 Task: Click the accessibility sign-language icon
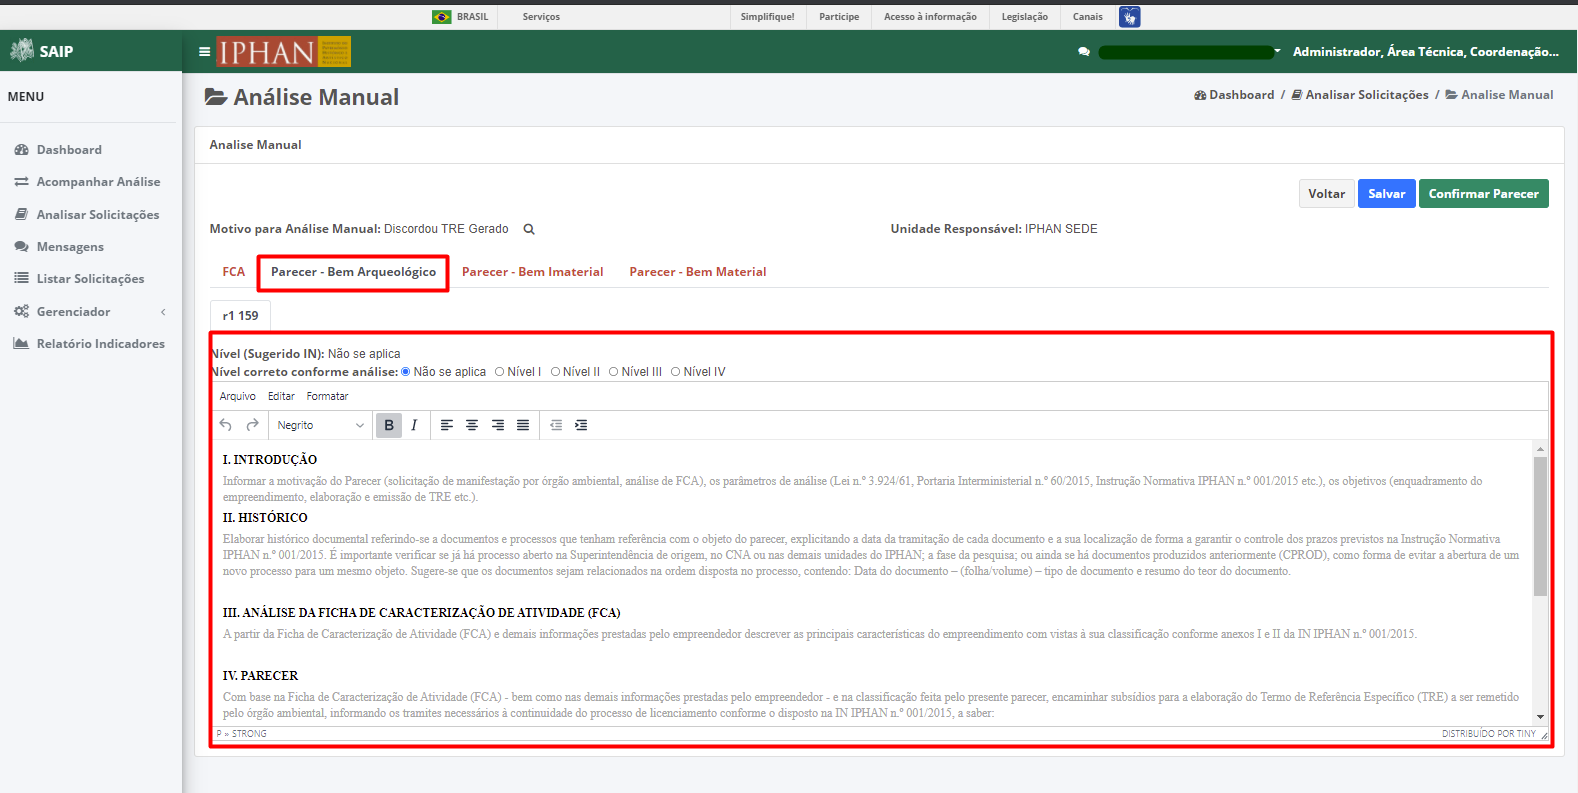point(1130,17)
